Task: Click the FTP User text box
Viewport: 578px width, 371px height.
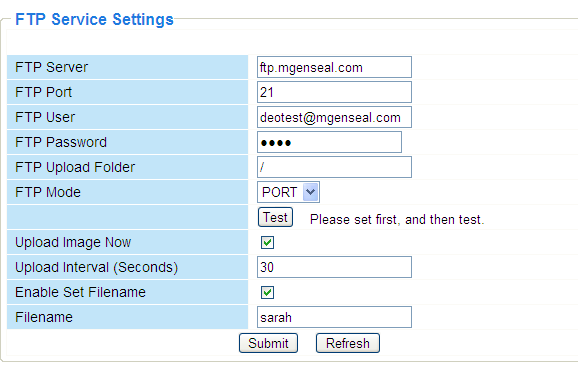Action: coord(334,117)
